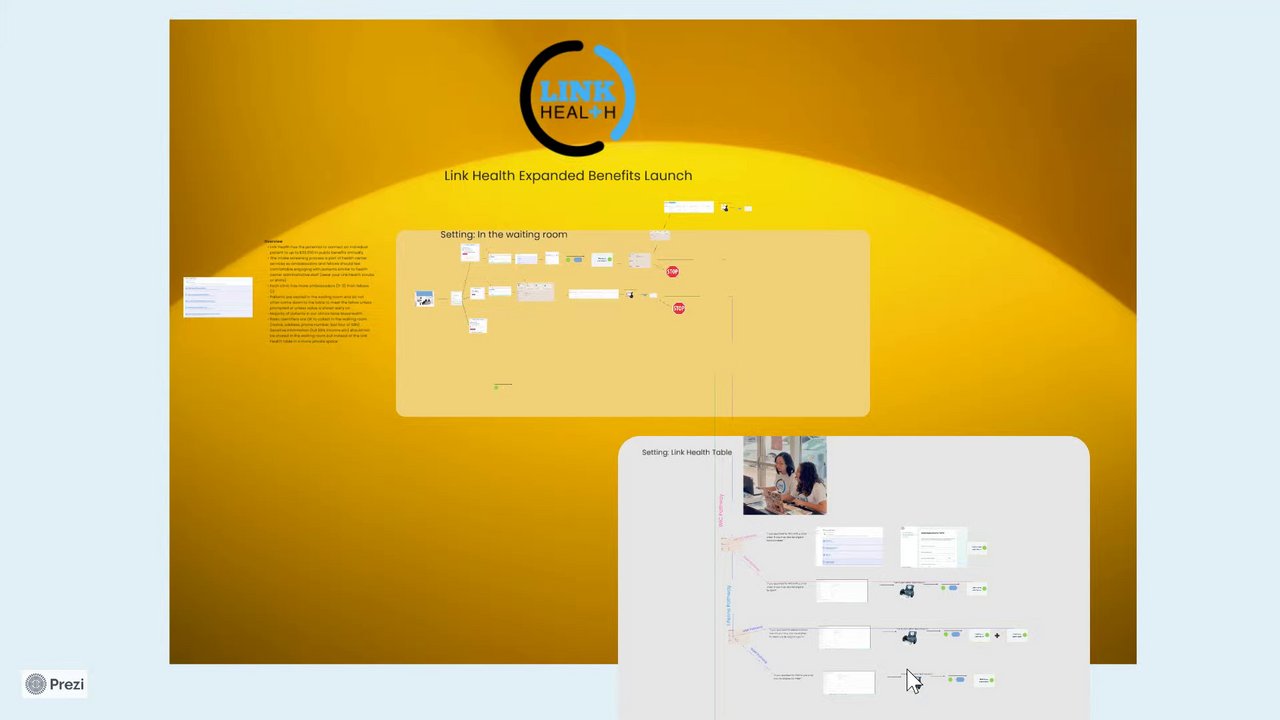Open the 'Setting: Link Health Table' topic
1280x720 pixels.
687,452
